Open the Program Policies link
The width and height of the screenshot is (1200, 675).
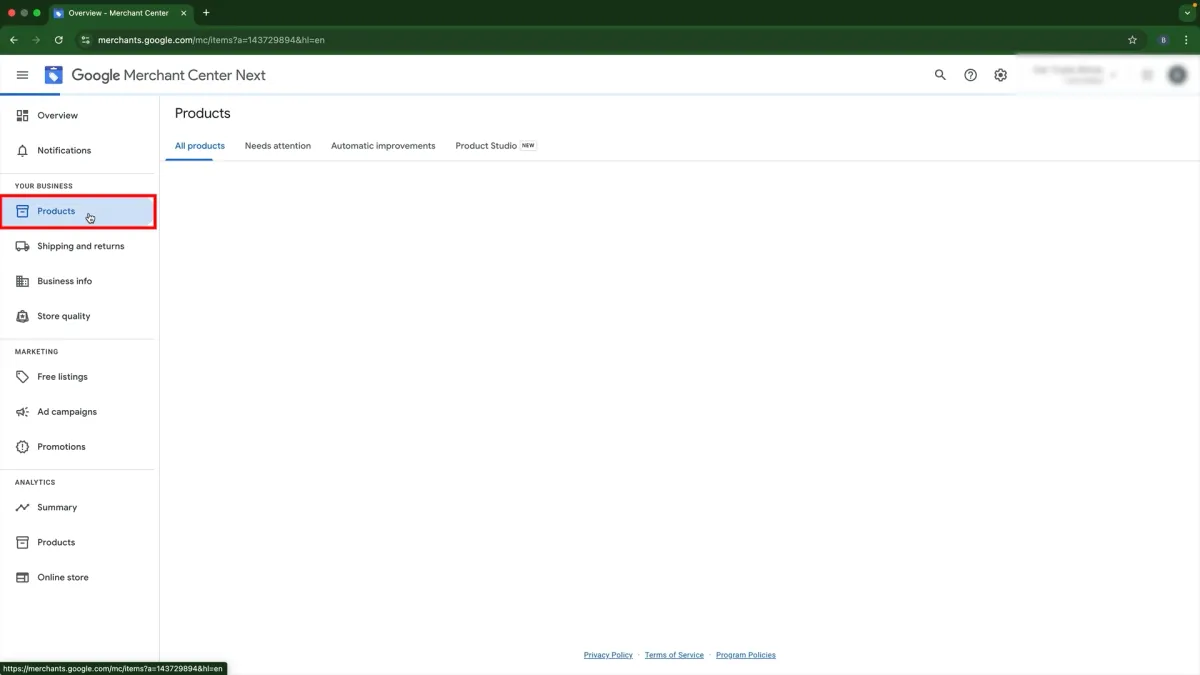(x=746, y=655)
